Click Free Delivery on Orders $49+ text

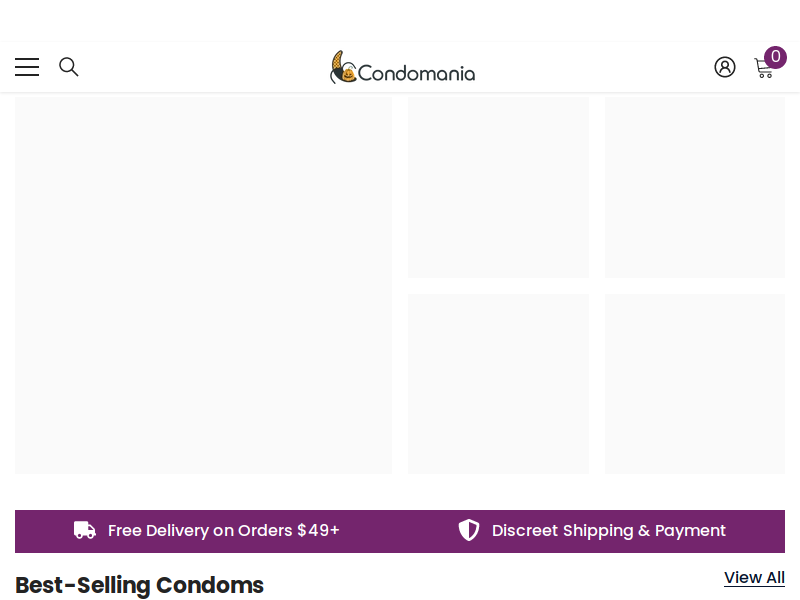coord(223,531)
